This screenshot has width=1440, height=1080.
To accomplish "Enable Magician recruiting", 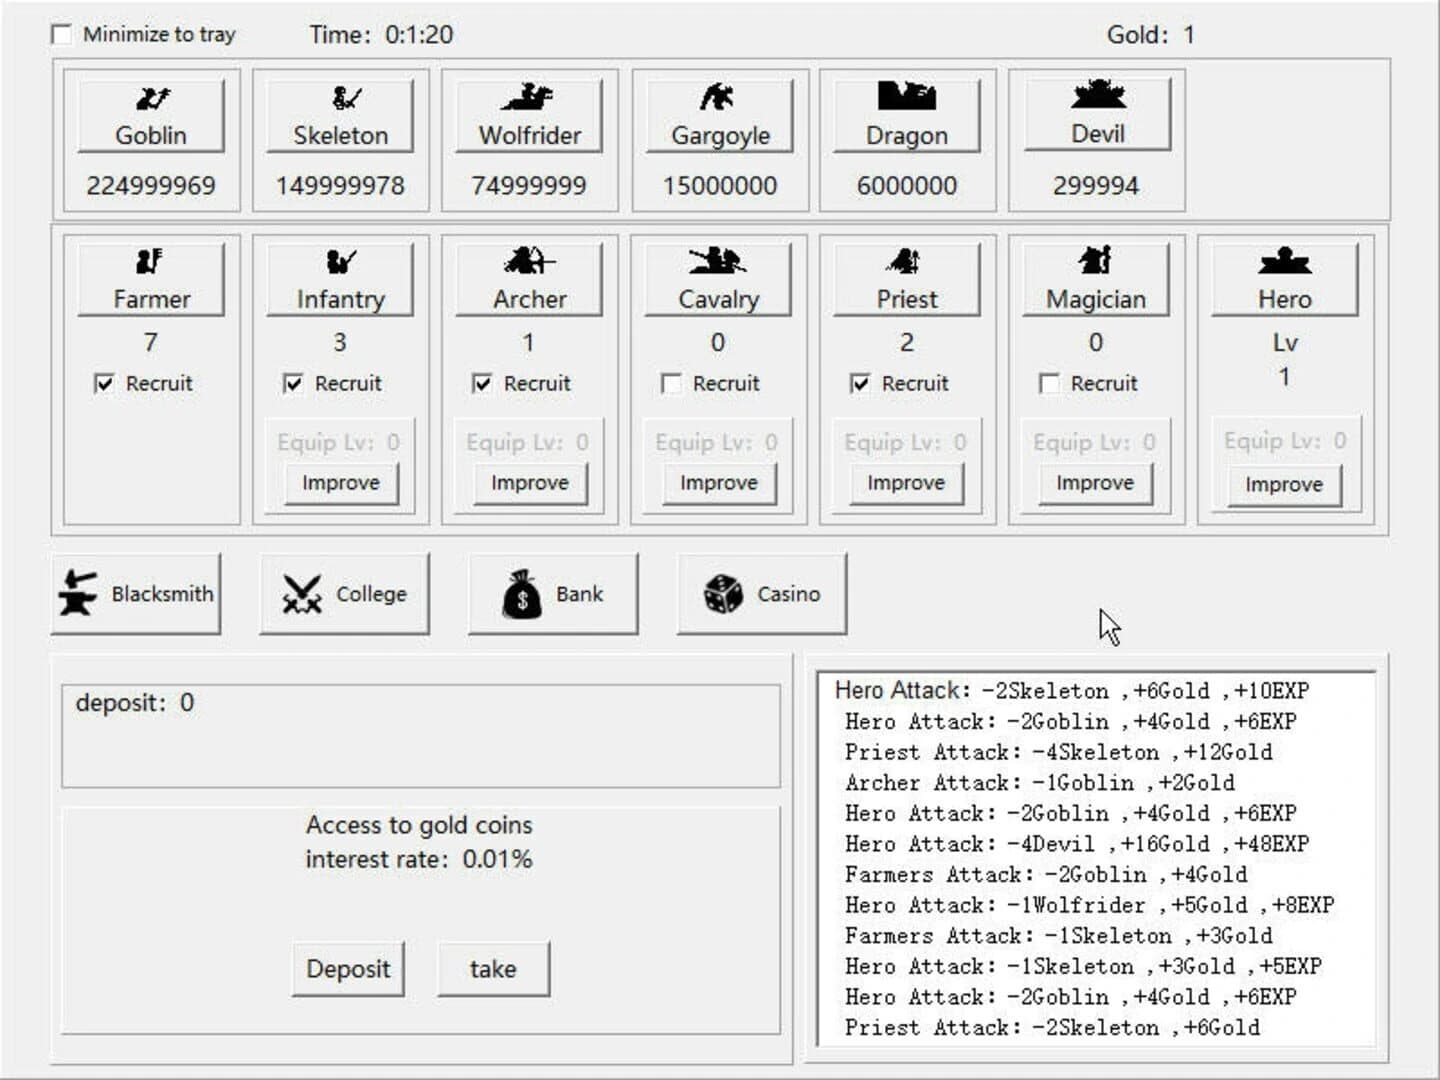I will [1049, 383].
